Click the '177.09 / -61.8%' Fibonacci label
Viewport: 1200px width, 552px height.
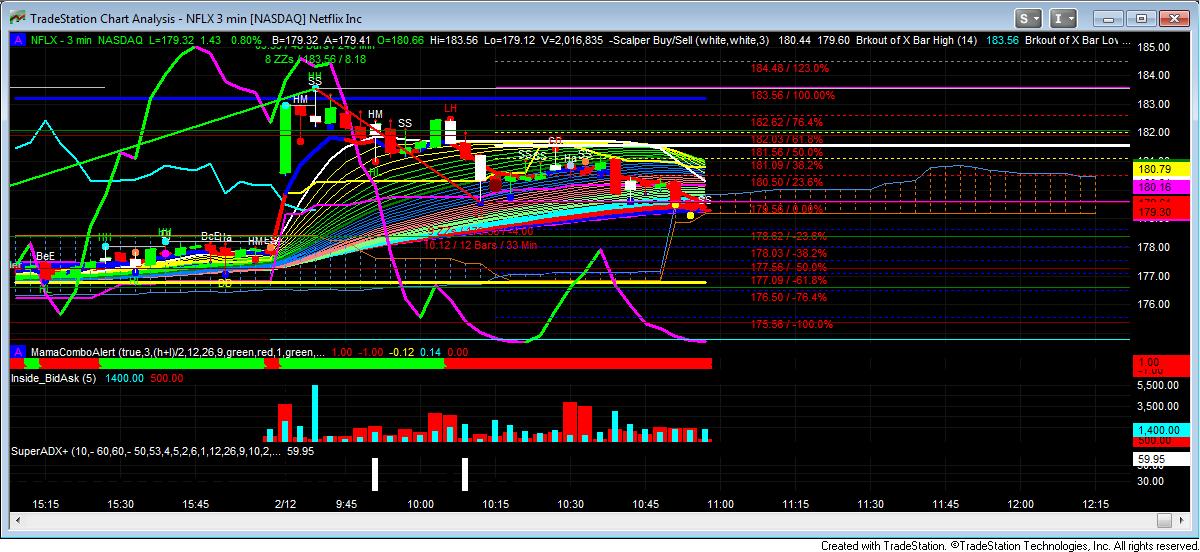point(789,282)
